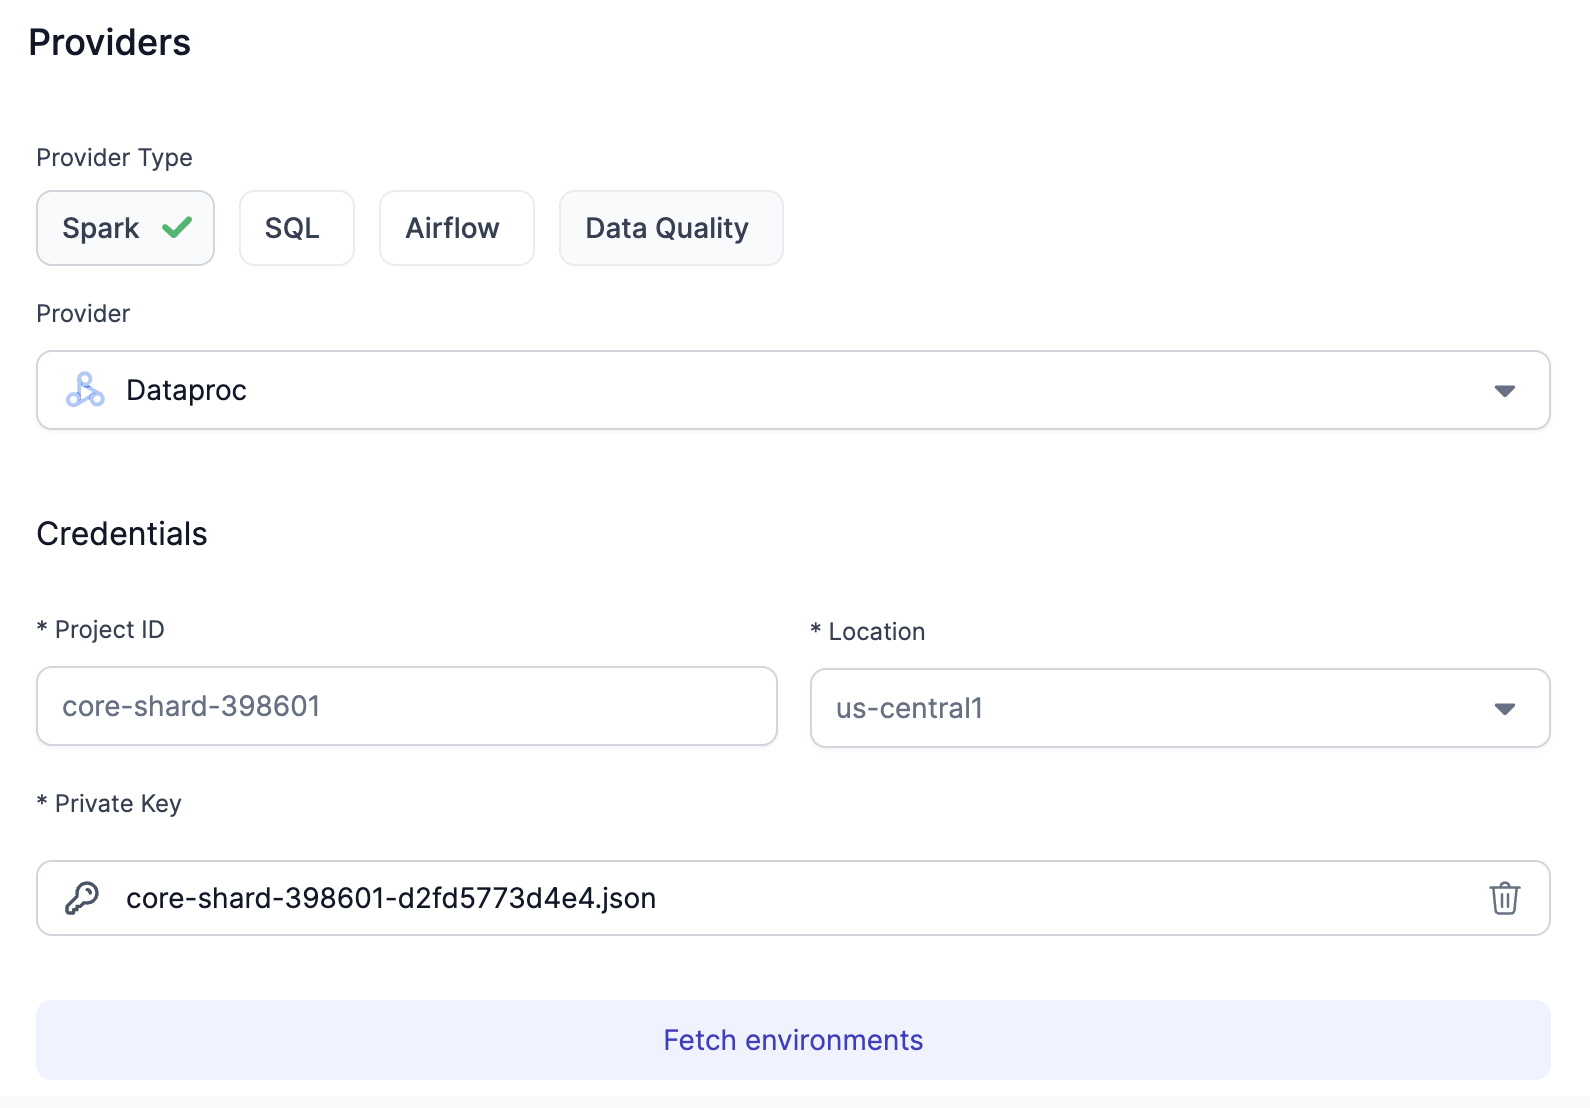Click the Provider dropdown arrow
The image size is (1590, 1108).
[x=1504, y=390]
